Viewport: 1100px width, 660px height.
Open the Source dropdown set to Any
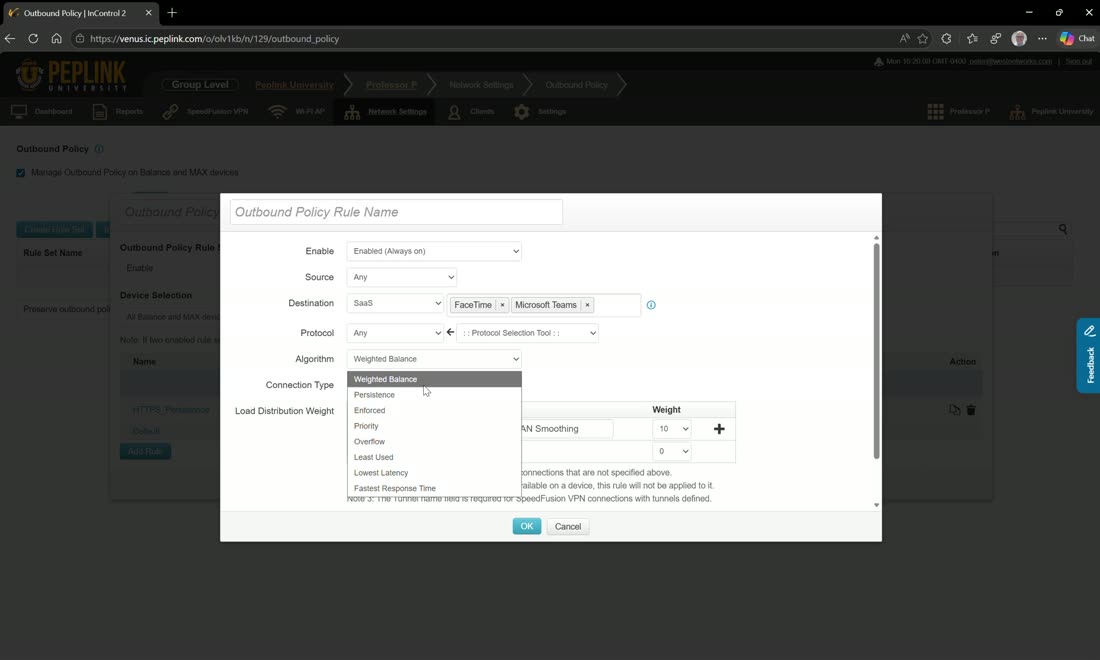(x=402, y=277)
